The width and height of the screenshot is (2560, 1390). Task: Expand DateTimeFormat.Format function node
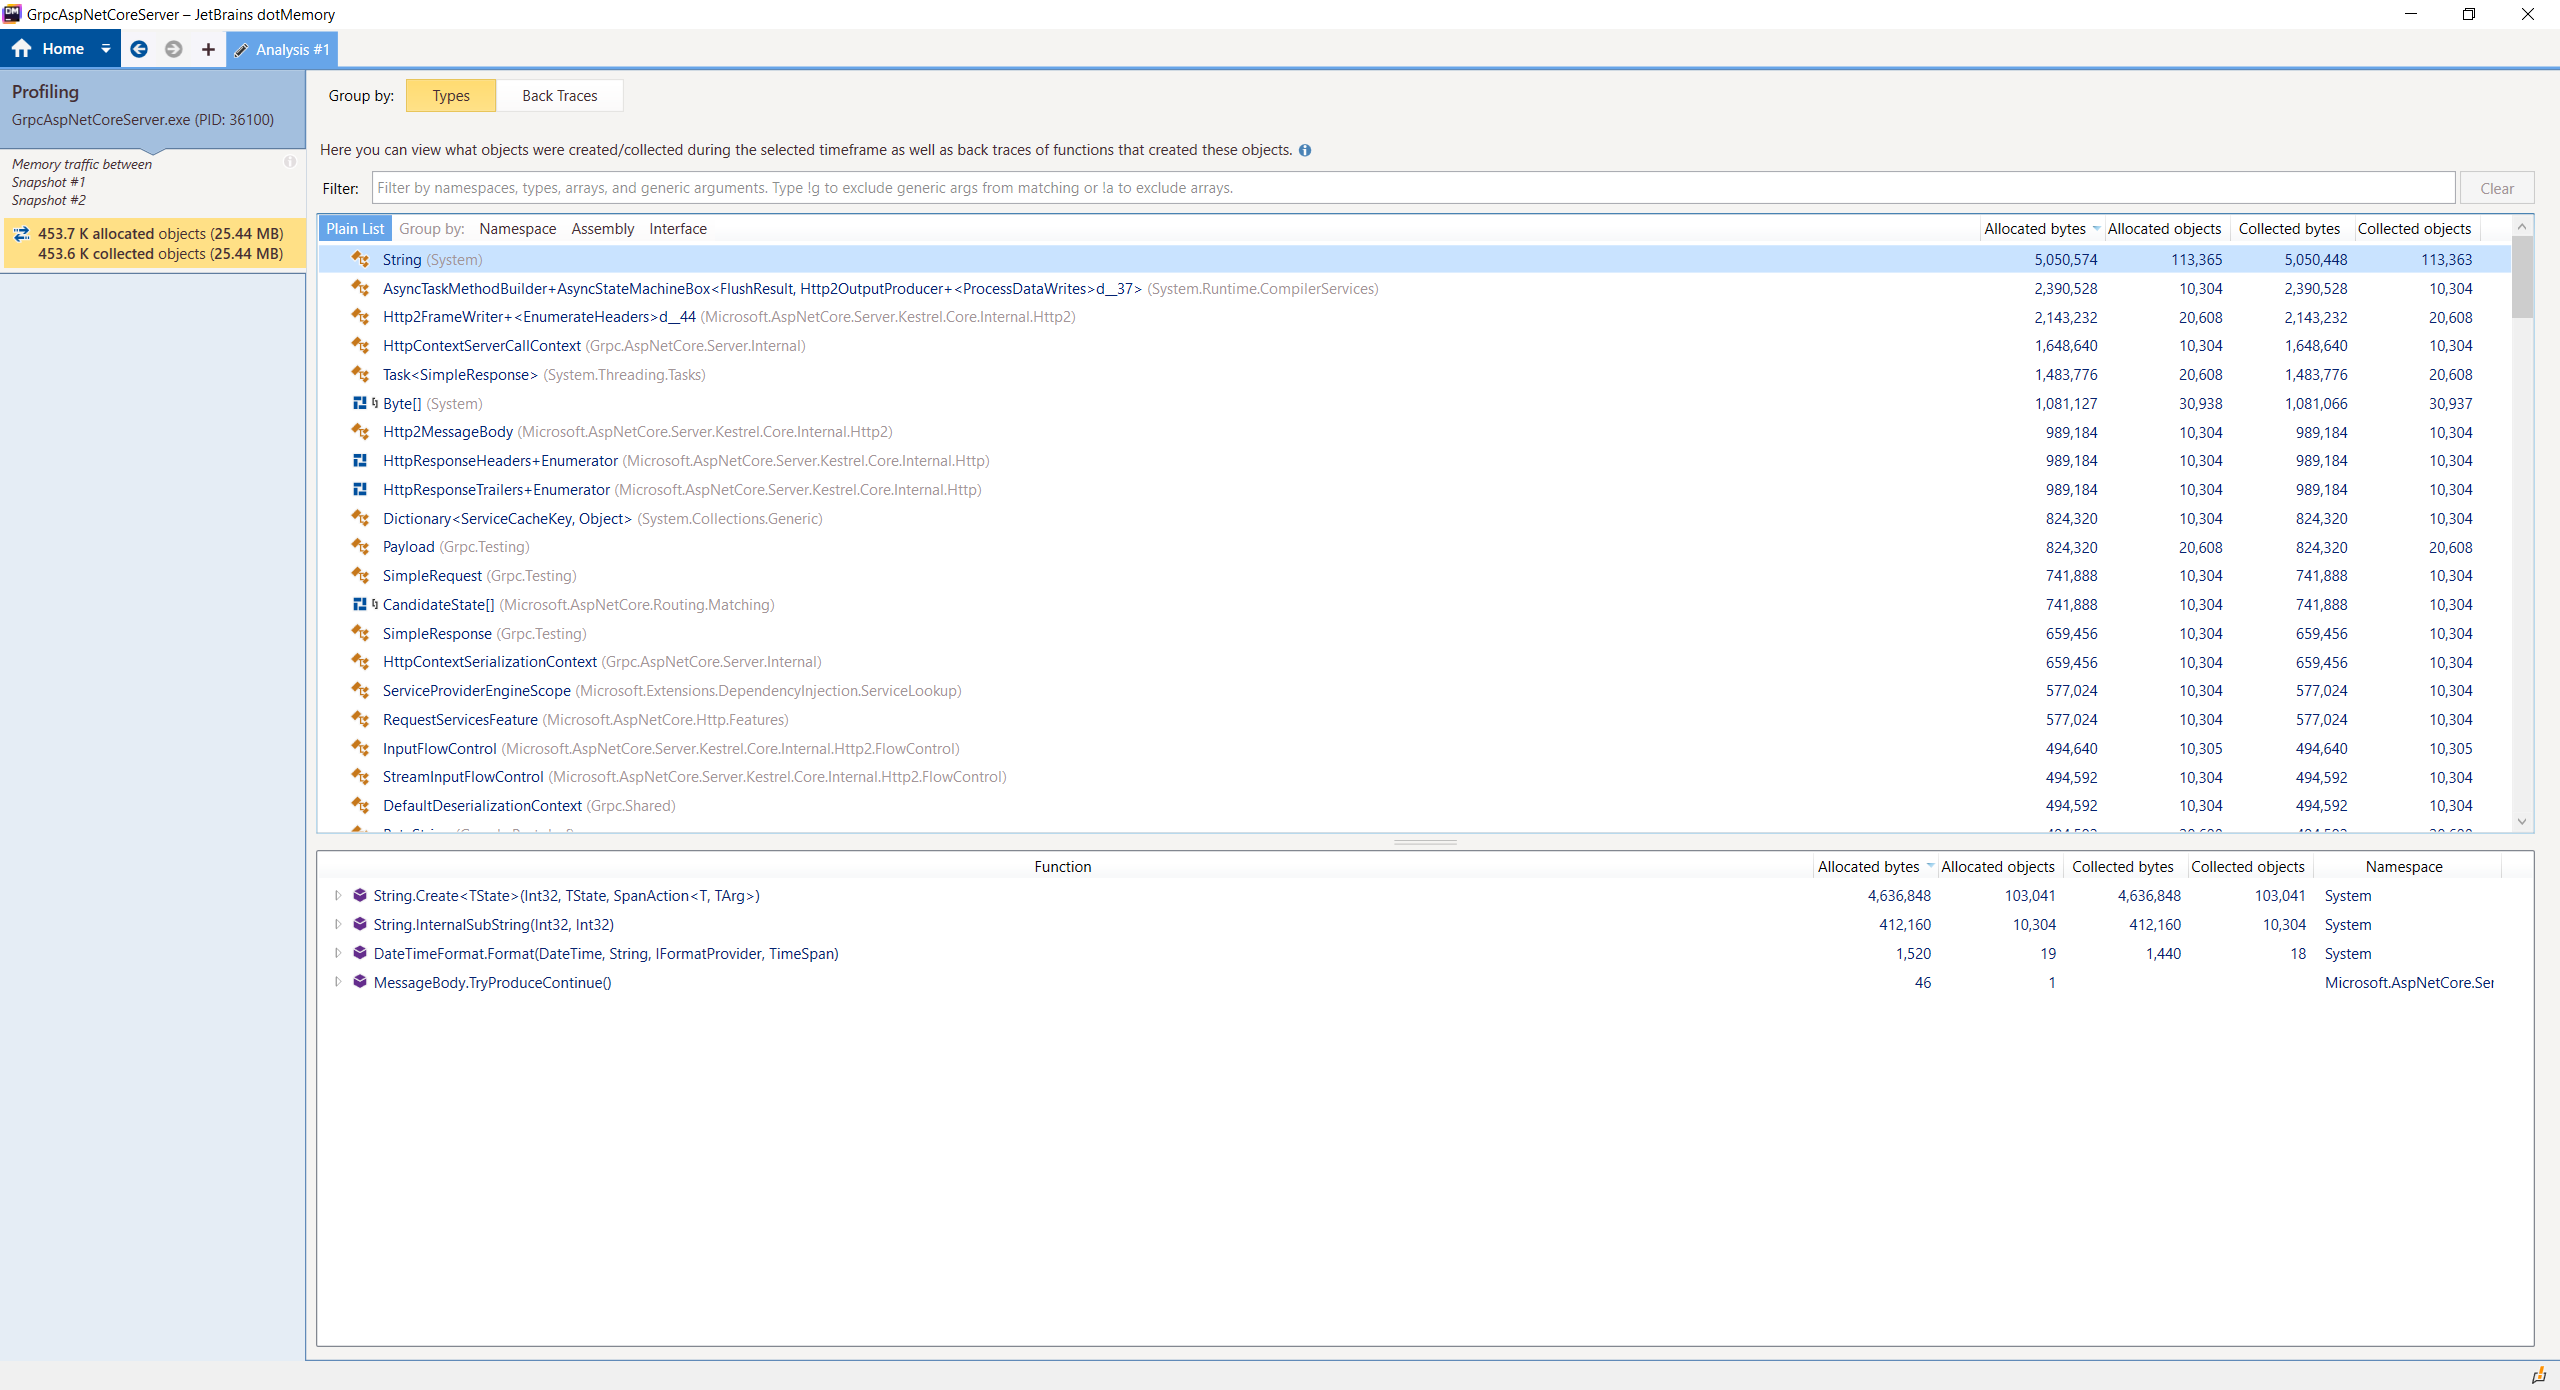[338, 954]
